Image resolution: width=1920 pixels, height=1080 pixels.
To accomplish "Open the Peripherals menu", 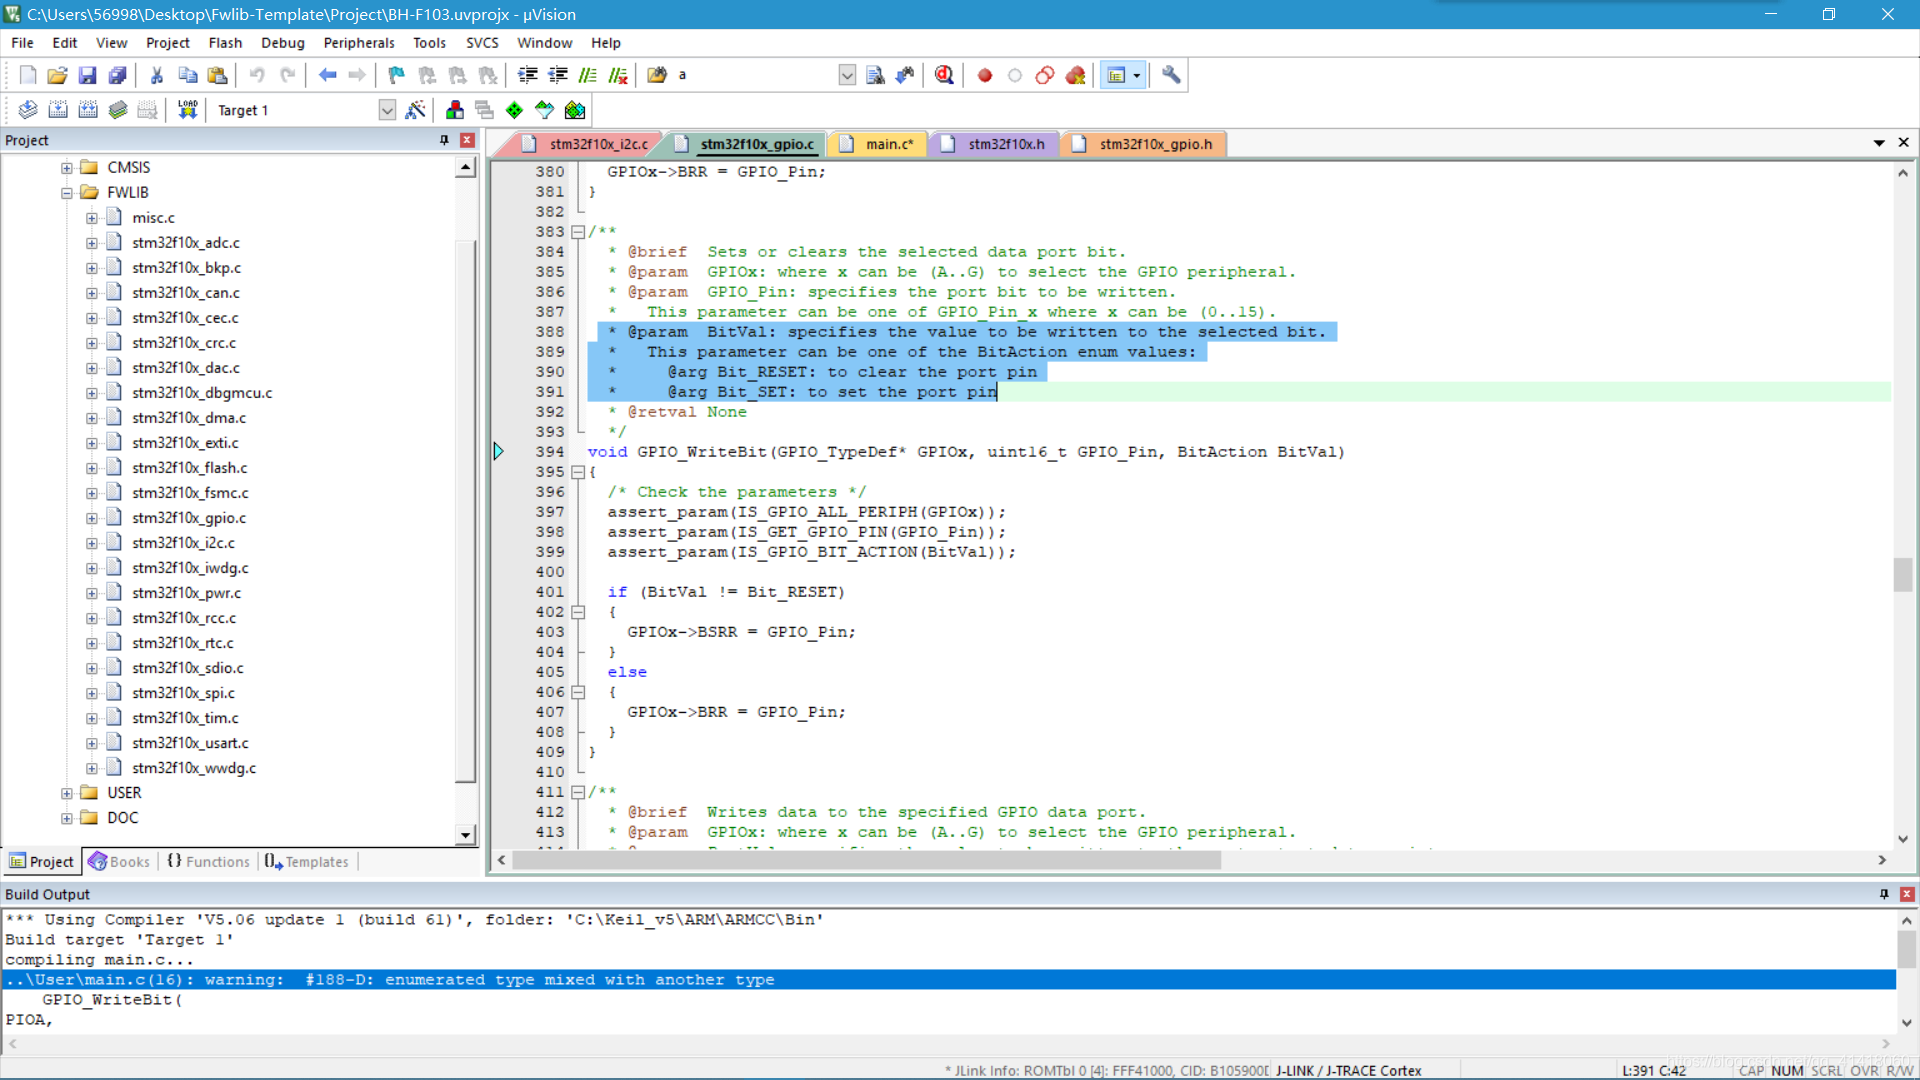I will [x=359, y=43].
